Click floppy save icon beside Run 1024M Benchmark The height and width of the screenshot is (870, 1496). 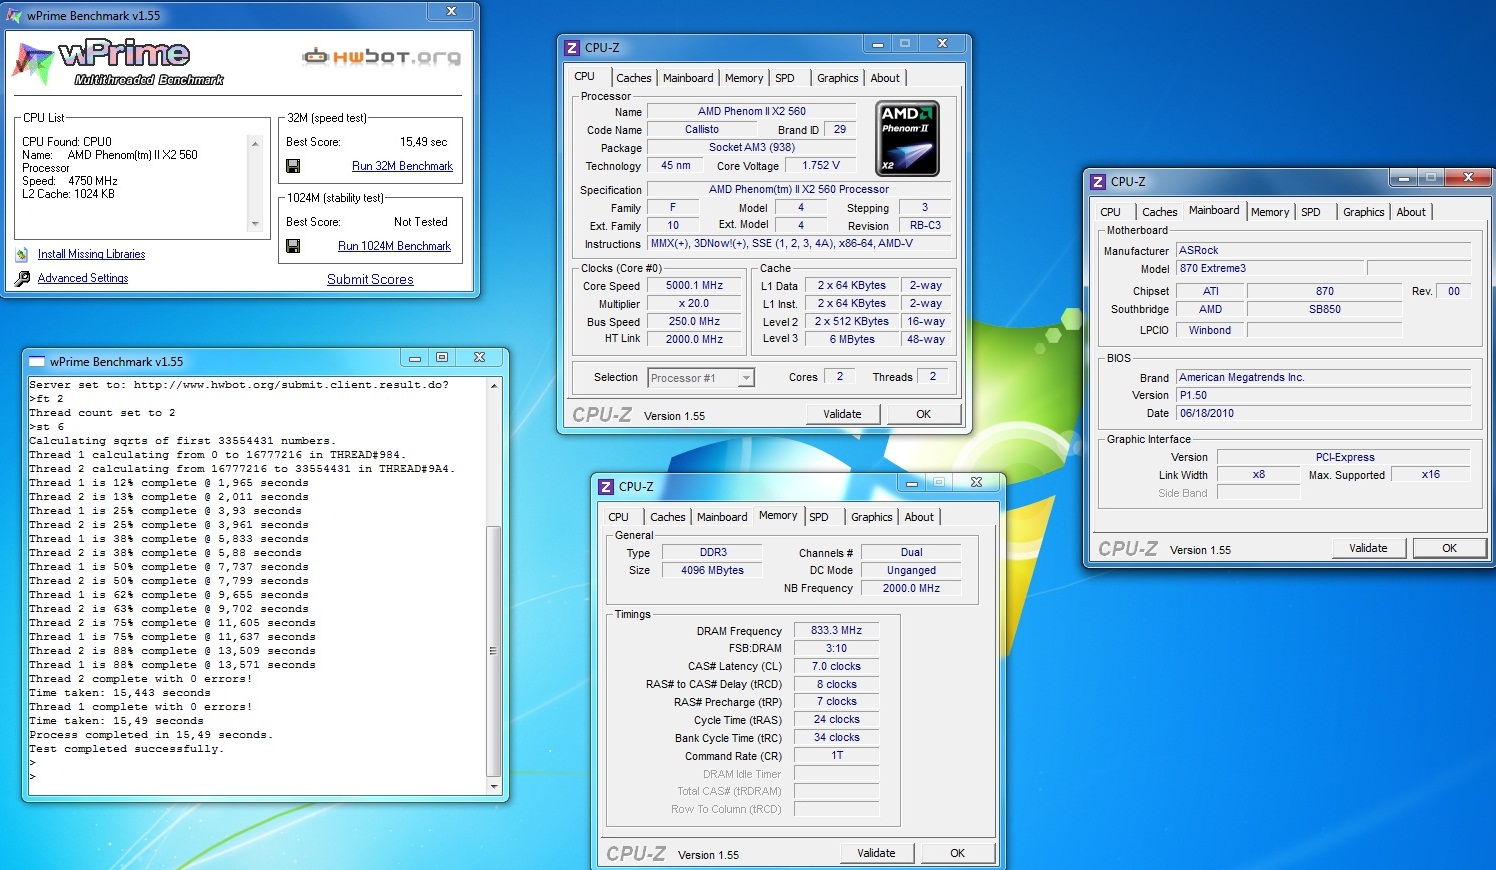pos(293,246)
